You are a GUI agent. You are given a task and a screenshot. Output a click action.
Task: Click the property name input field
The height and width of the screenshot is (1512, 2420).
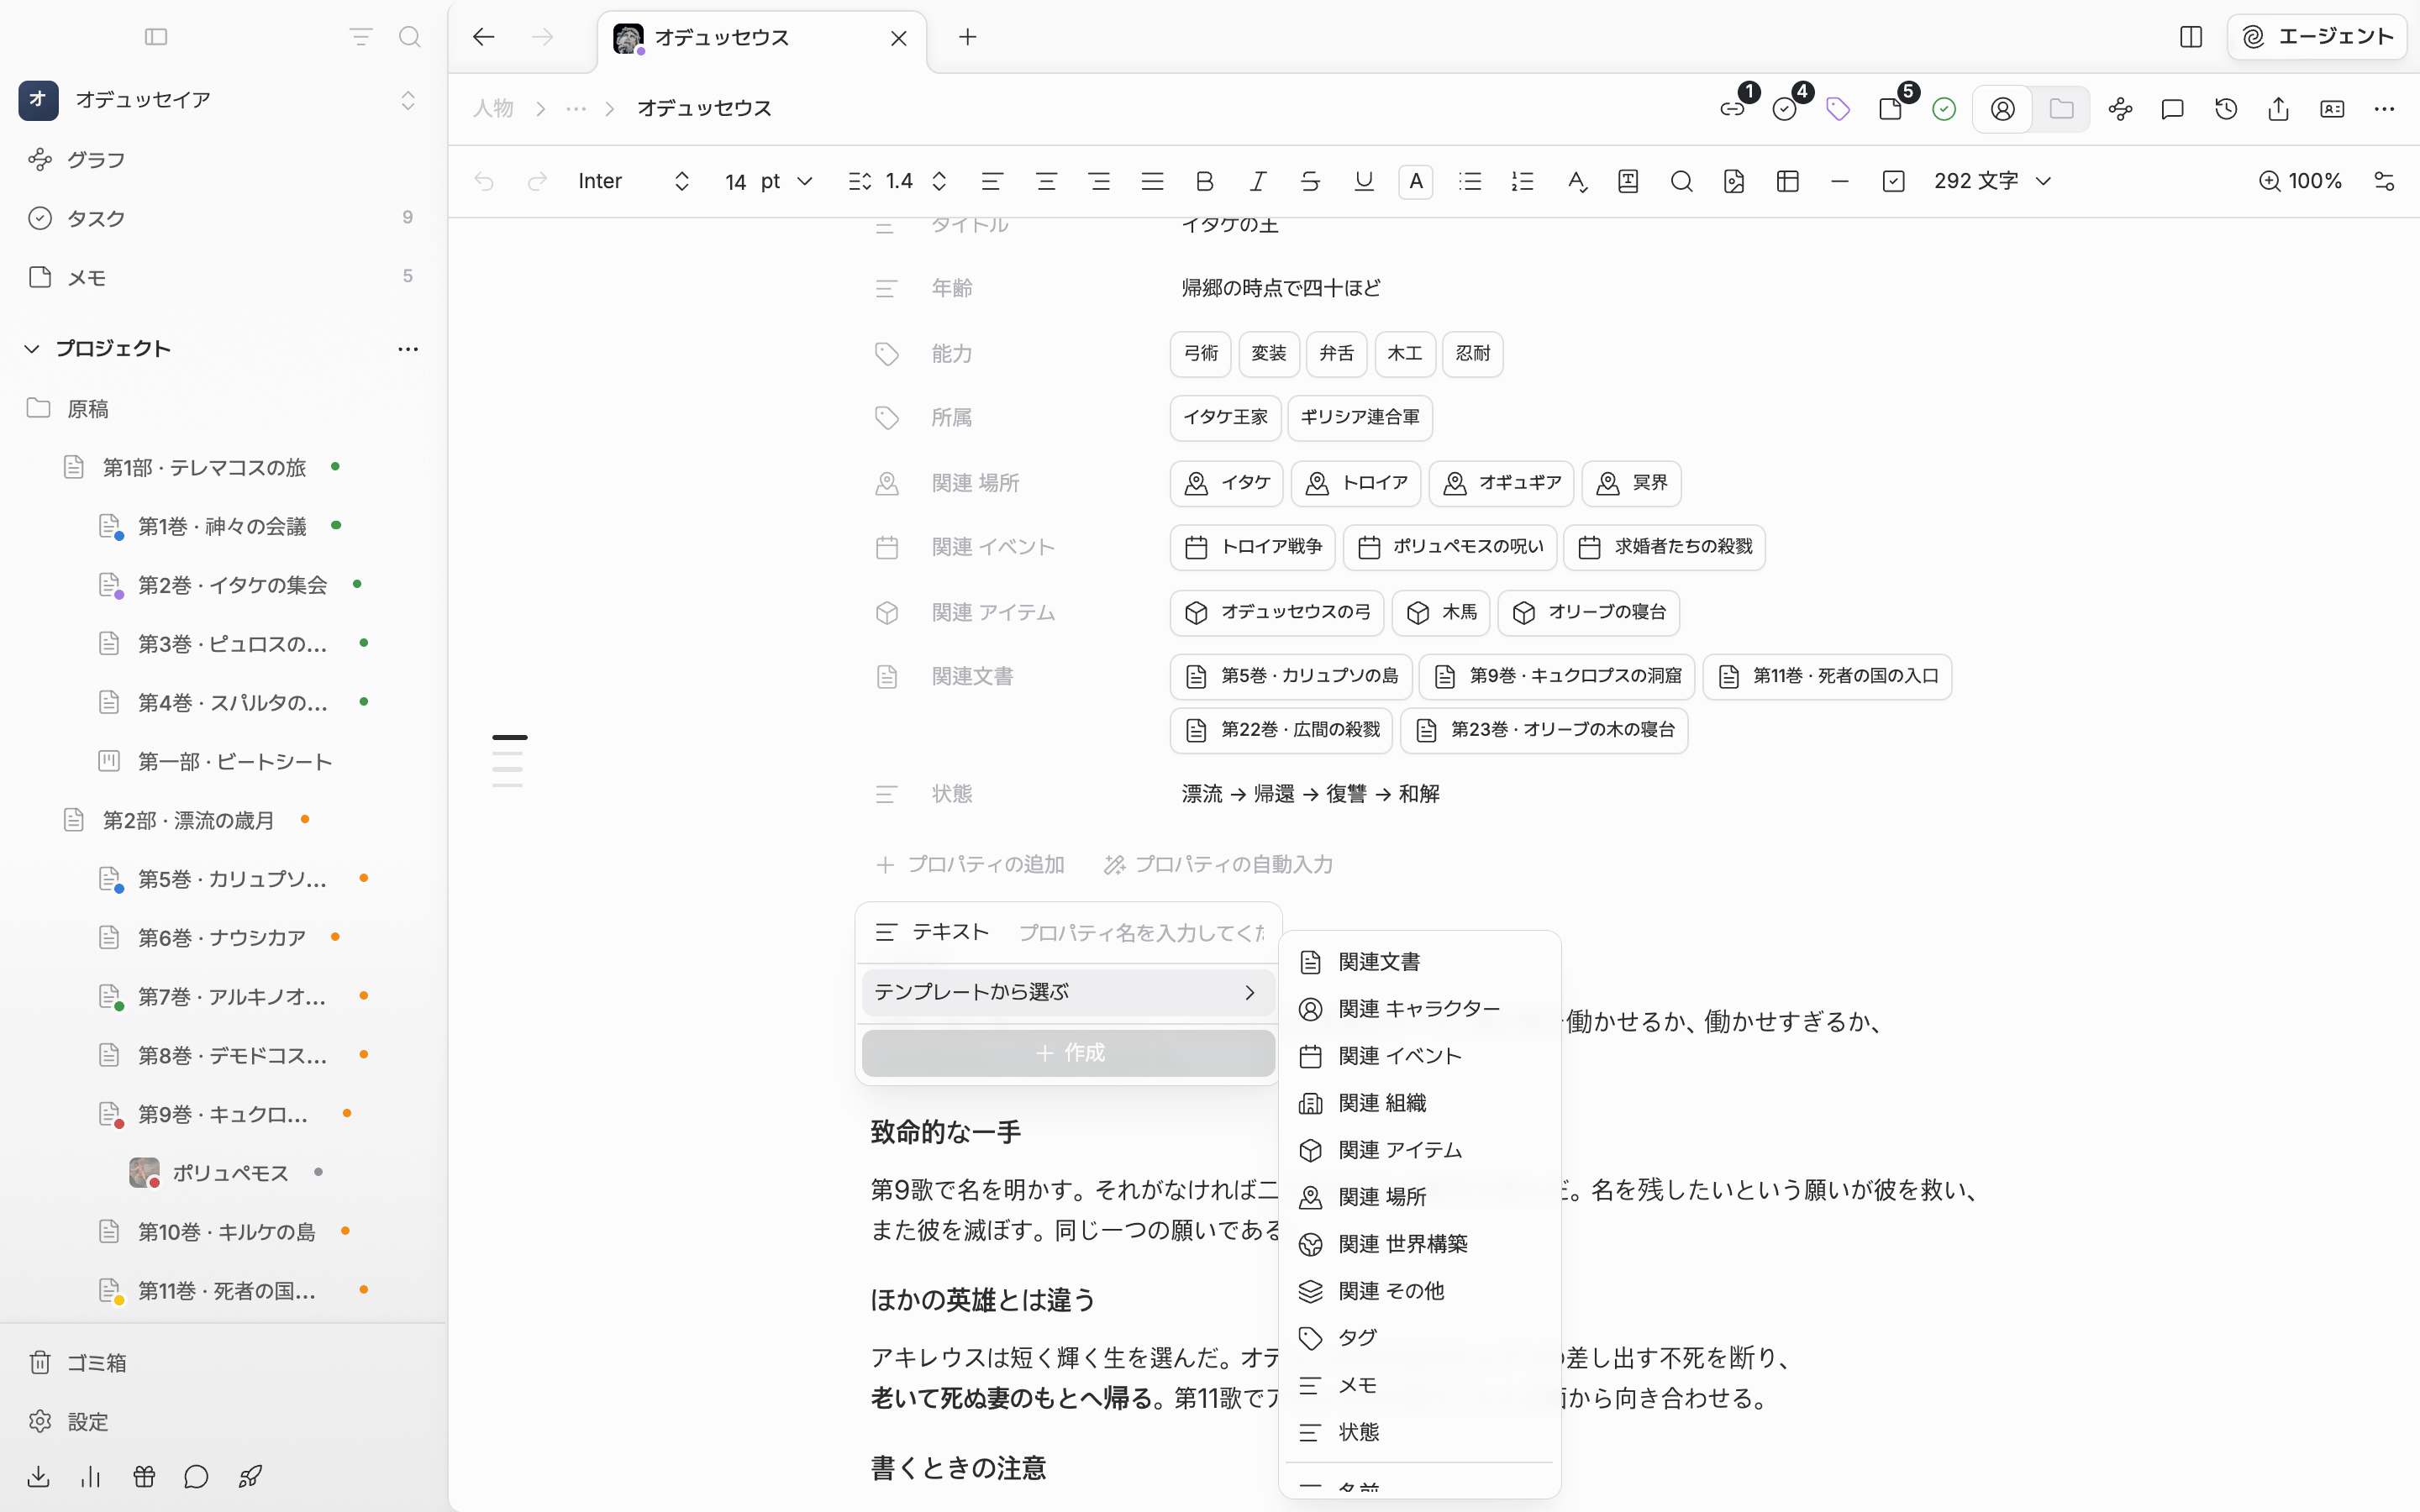(x=1141, y=932)
